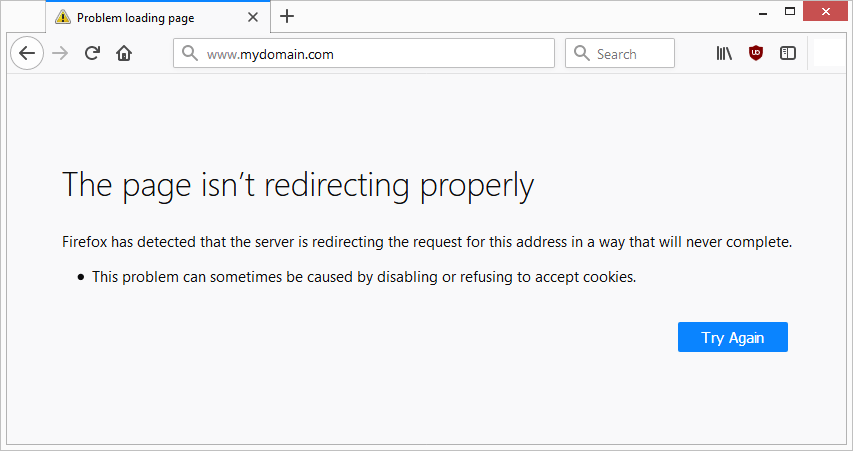853x451 pixels.
Task: Focus the Search input box
Action: point(630,54)
